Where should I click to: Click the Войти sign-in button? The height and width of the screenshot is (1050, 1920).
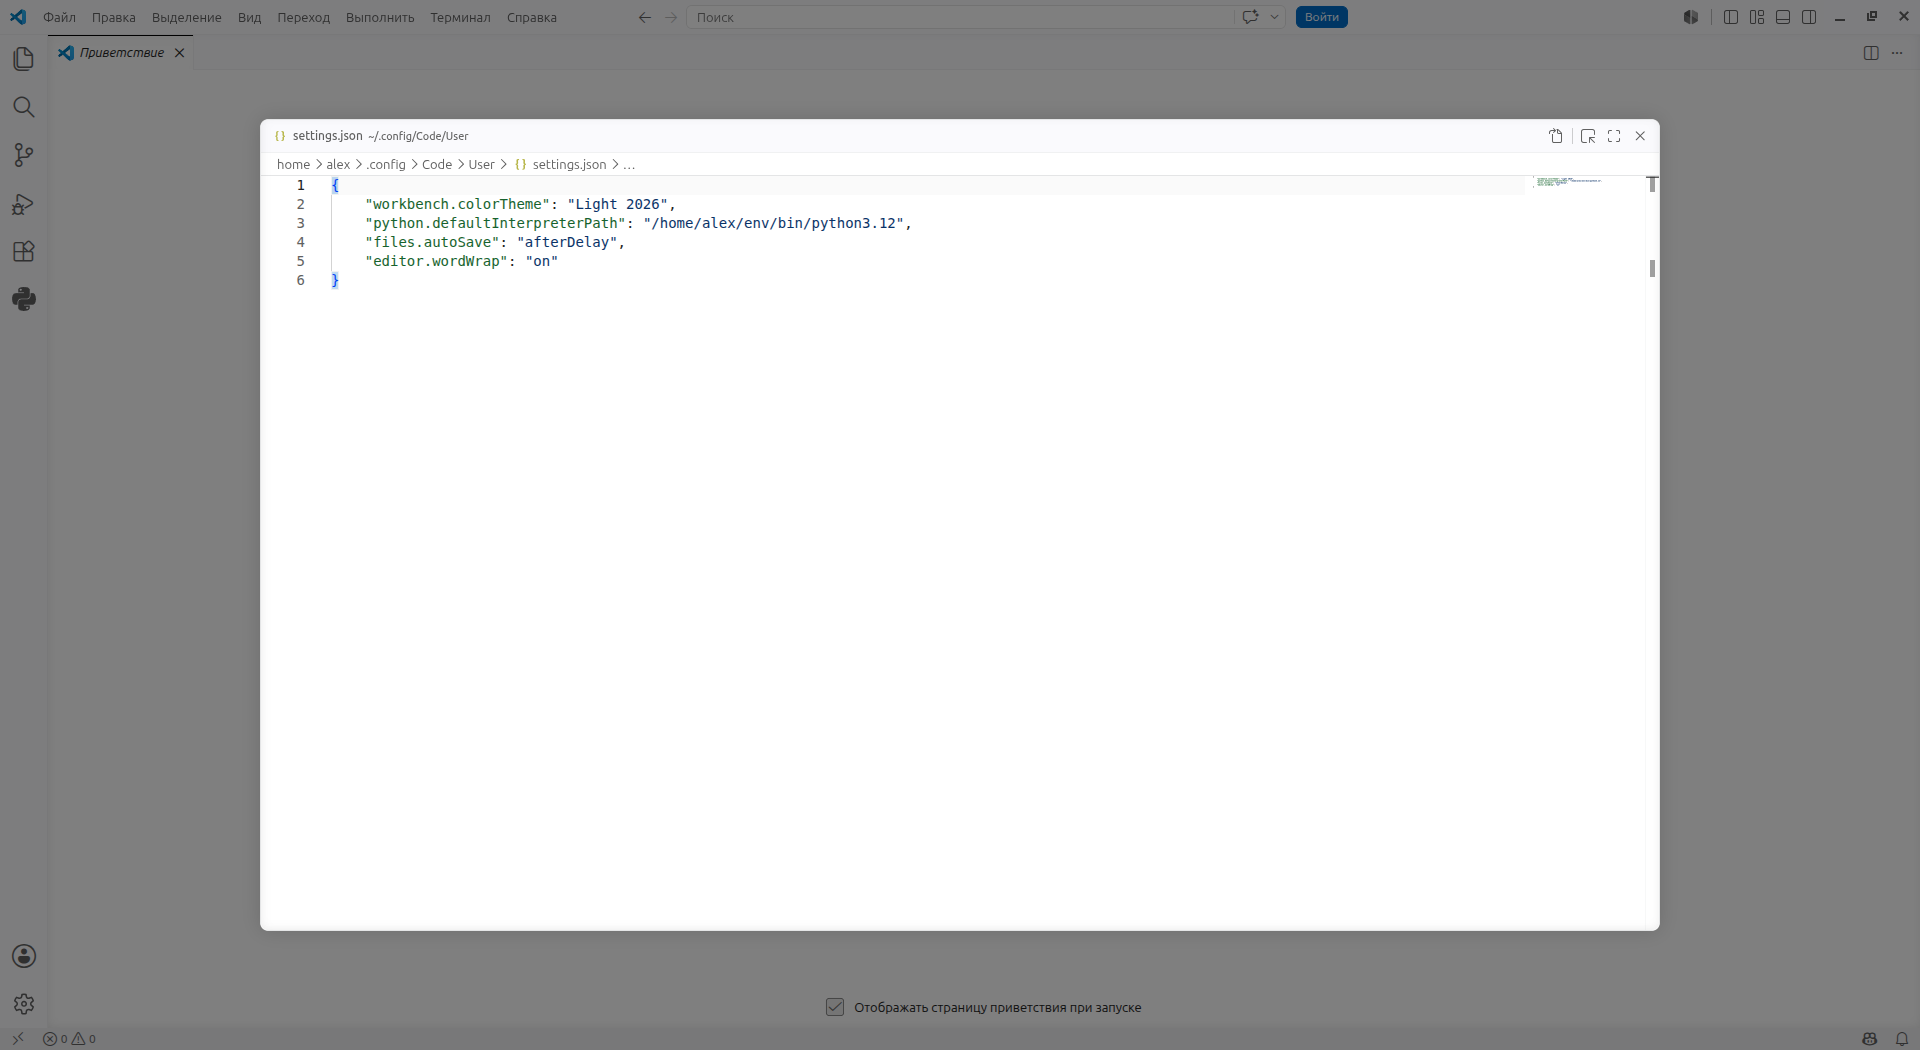(x=1322, y=17)
